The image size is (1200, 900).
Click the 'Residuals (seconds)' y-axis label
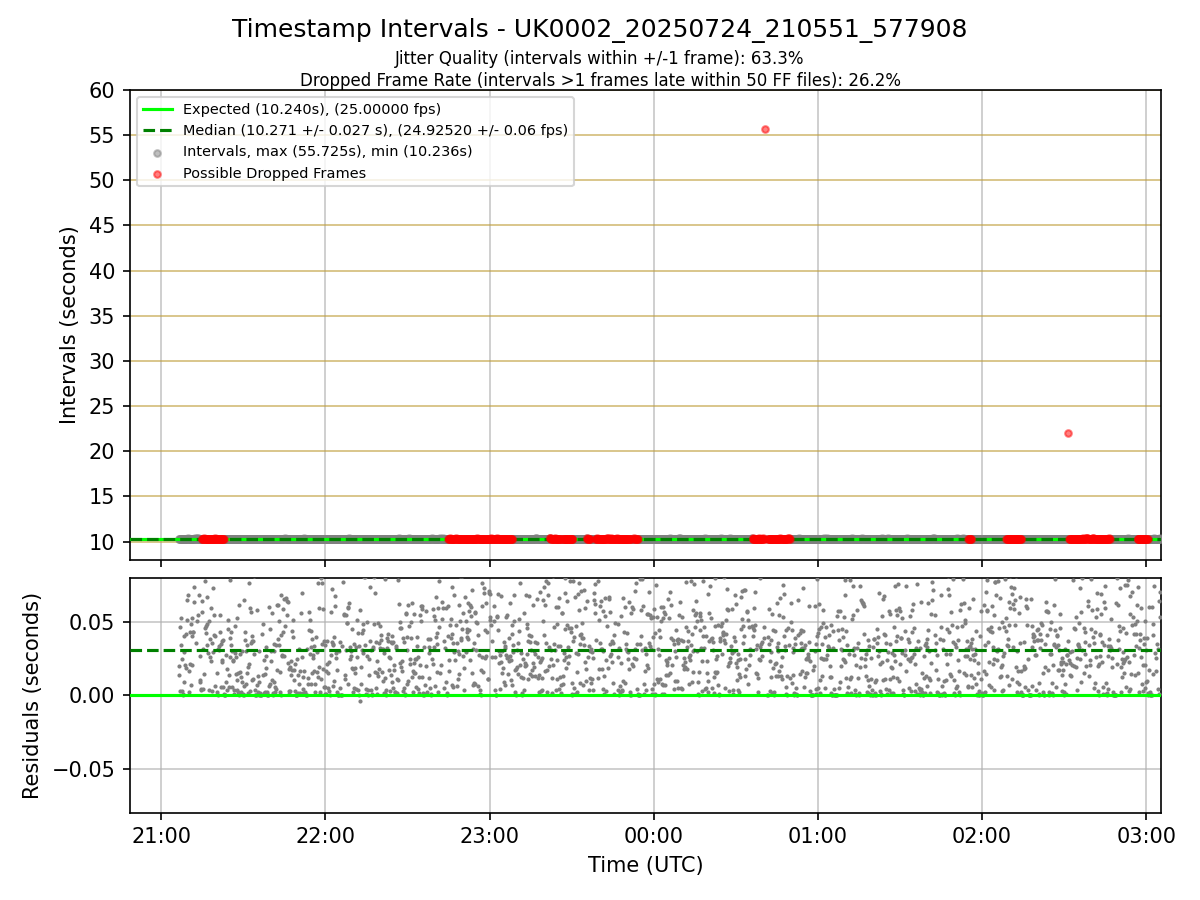[x=32, y=696]
